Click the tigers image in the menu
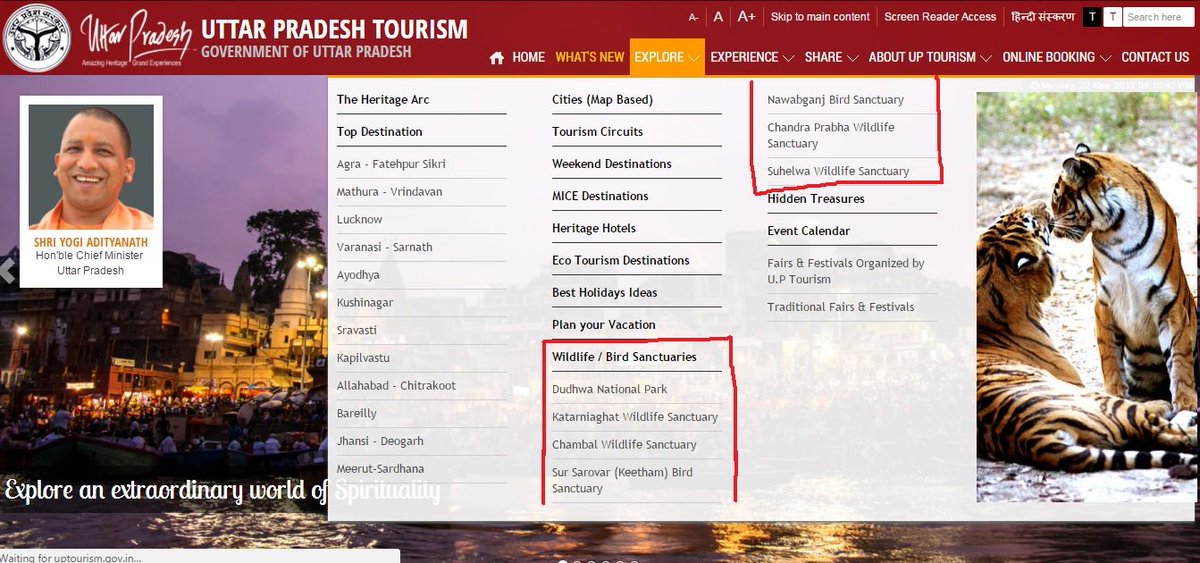Viewport: 1200px width, 563px height. (1086, 297)
